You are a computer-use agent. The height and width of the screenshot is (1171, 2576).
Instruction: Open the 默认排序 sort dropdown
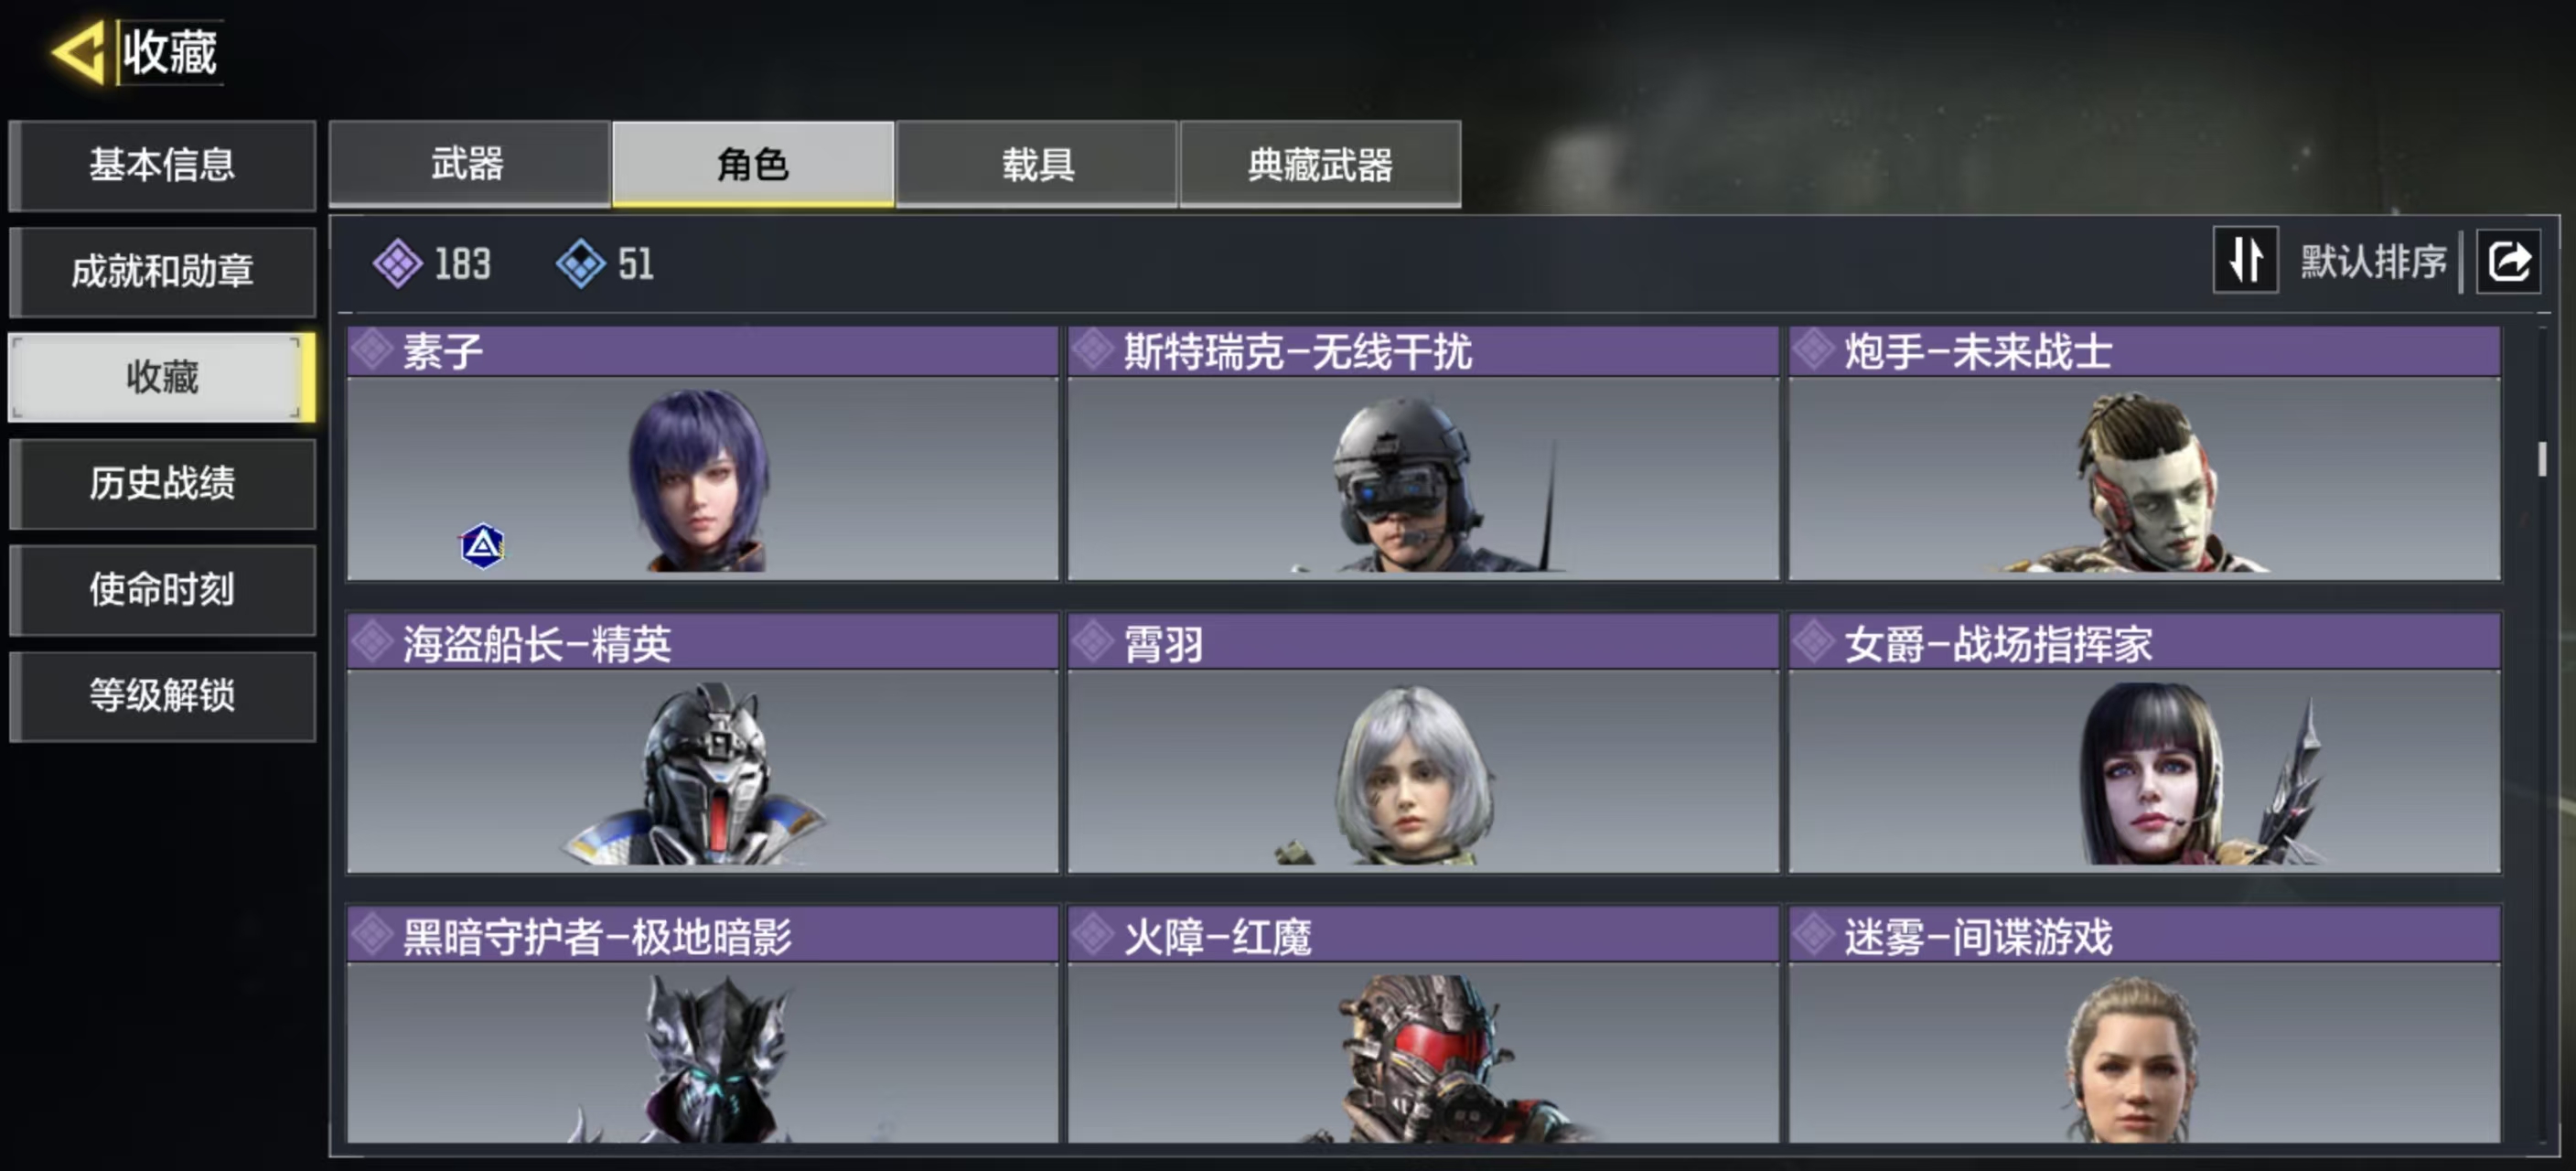pos(2372,262)
